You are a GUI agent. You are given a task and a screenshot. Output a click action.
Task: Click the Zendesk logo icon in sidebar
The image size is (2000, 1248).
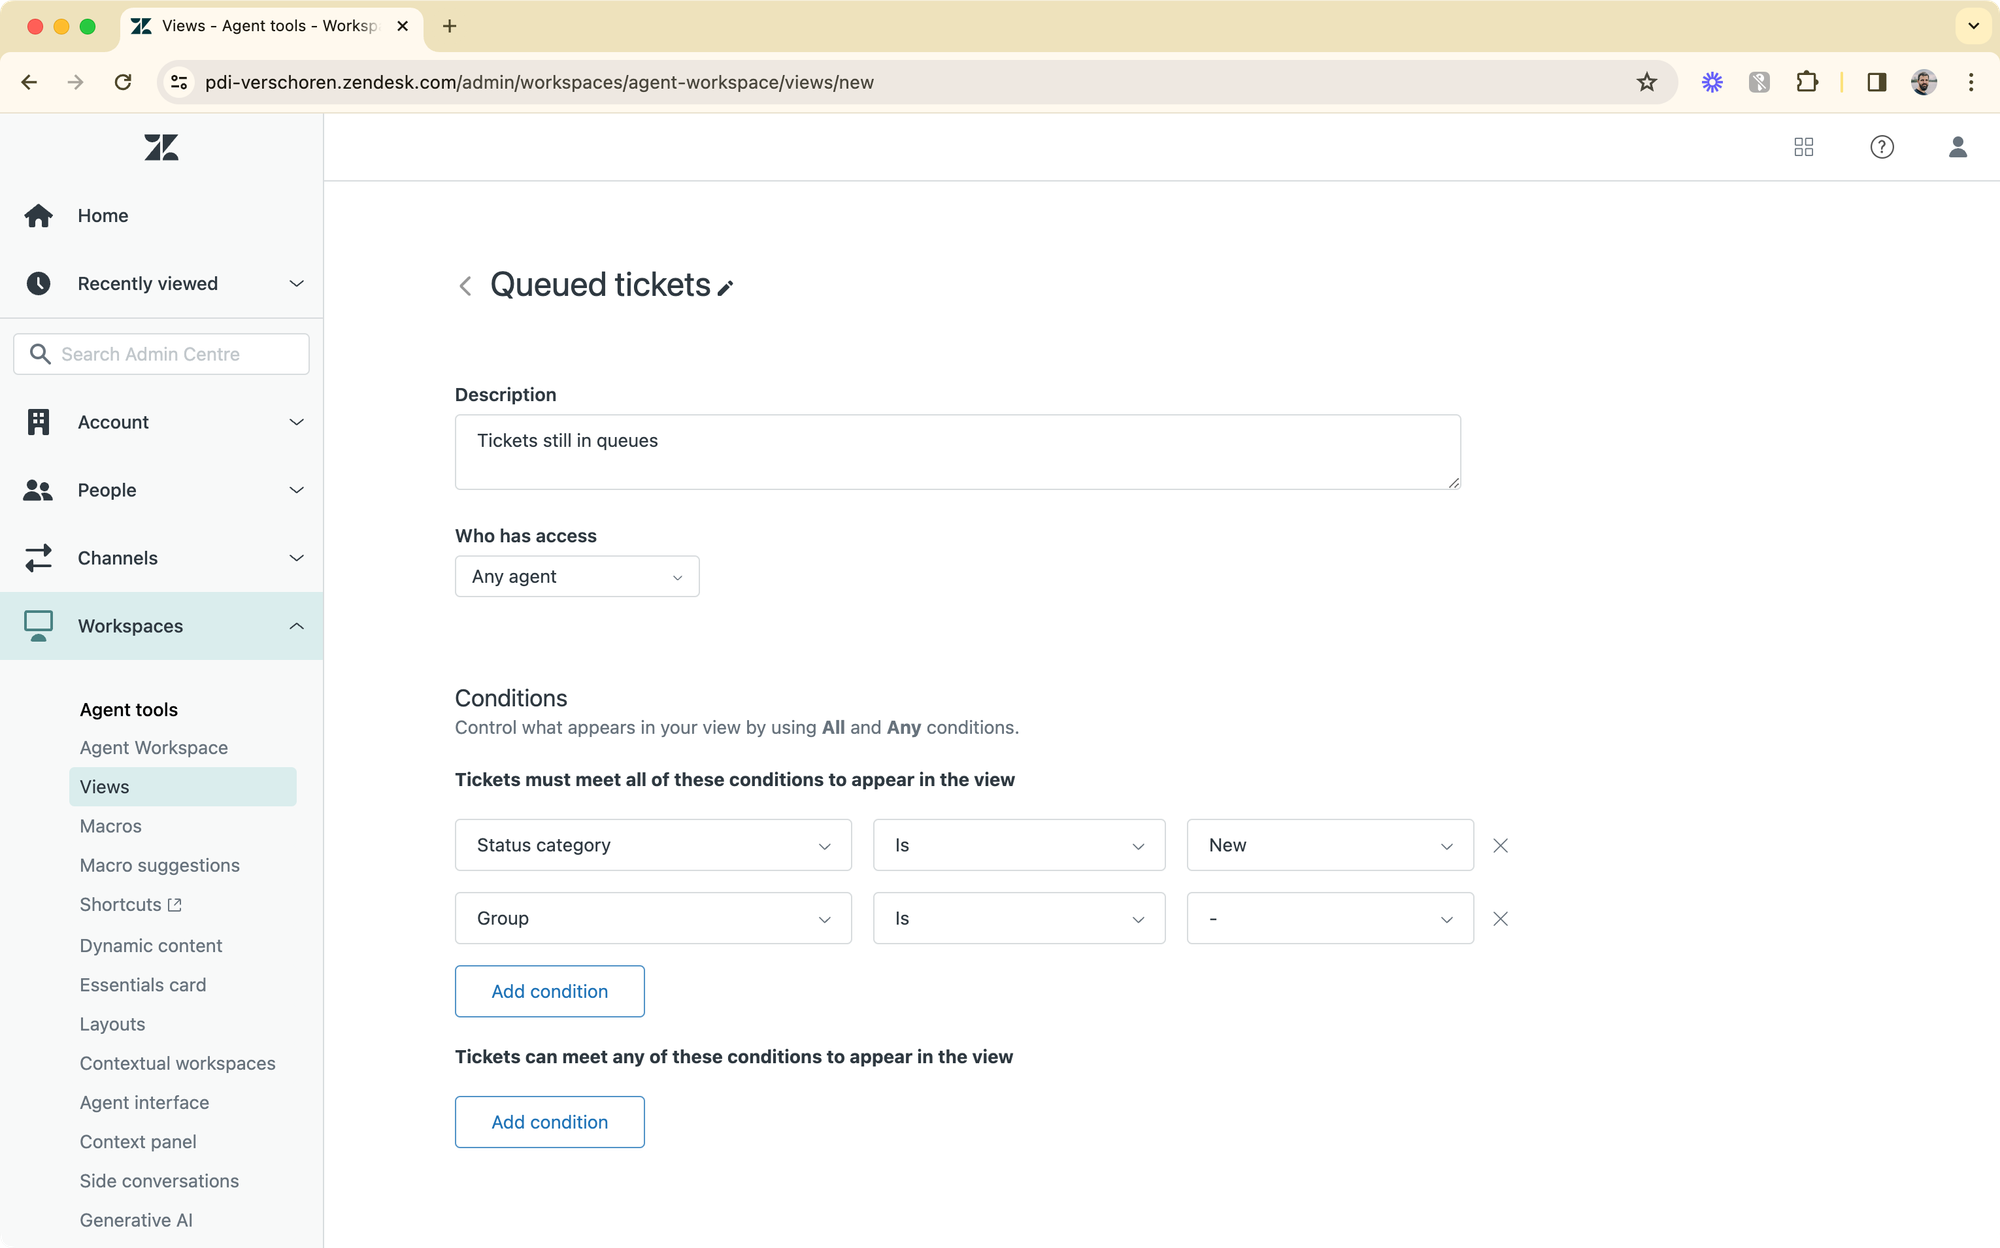pos(161,148)
